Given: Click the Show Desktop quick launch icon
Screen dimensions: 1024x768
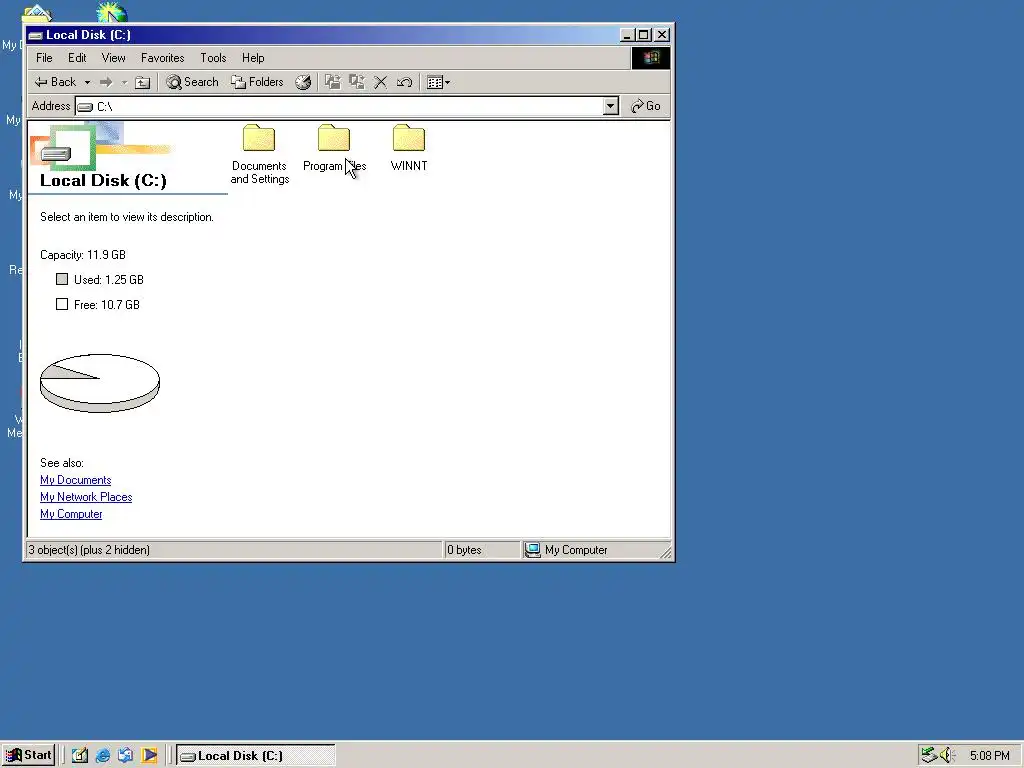Looking at the screenshot, I should pyautogui.click(x=80, y=756).
